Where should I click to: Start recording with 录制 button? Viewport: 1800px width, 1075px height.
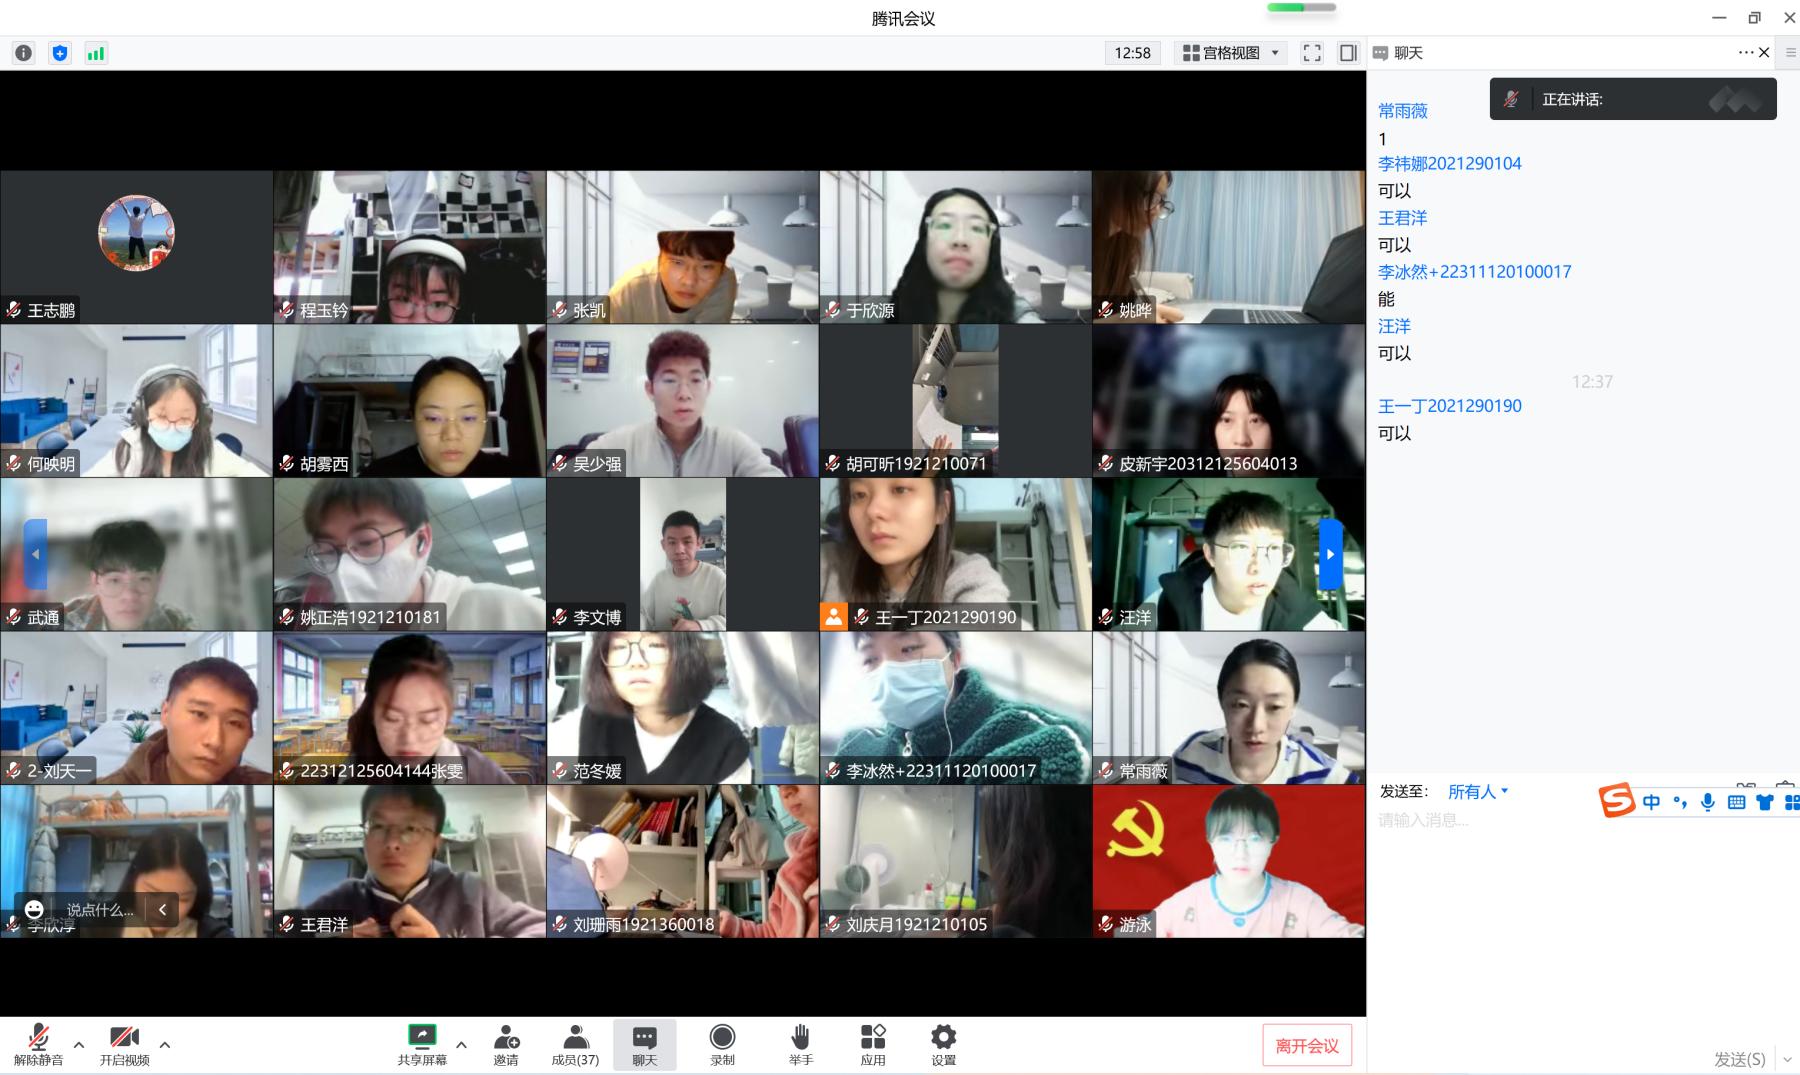pyautogui.click(x=722, y=1044)
